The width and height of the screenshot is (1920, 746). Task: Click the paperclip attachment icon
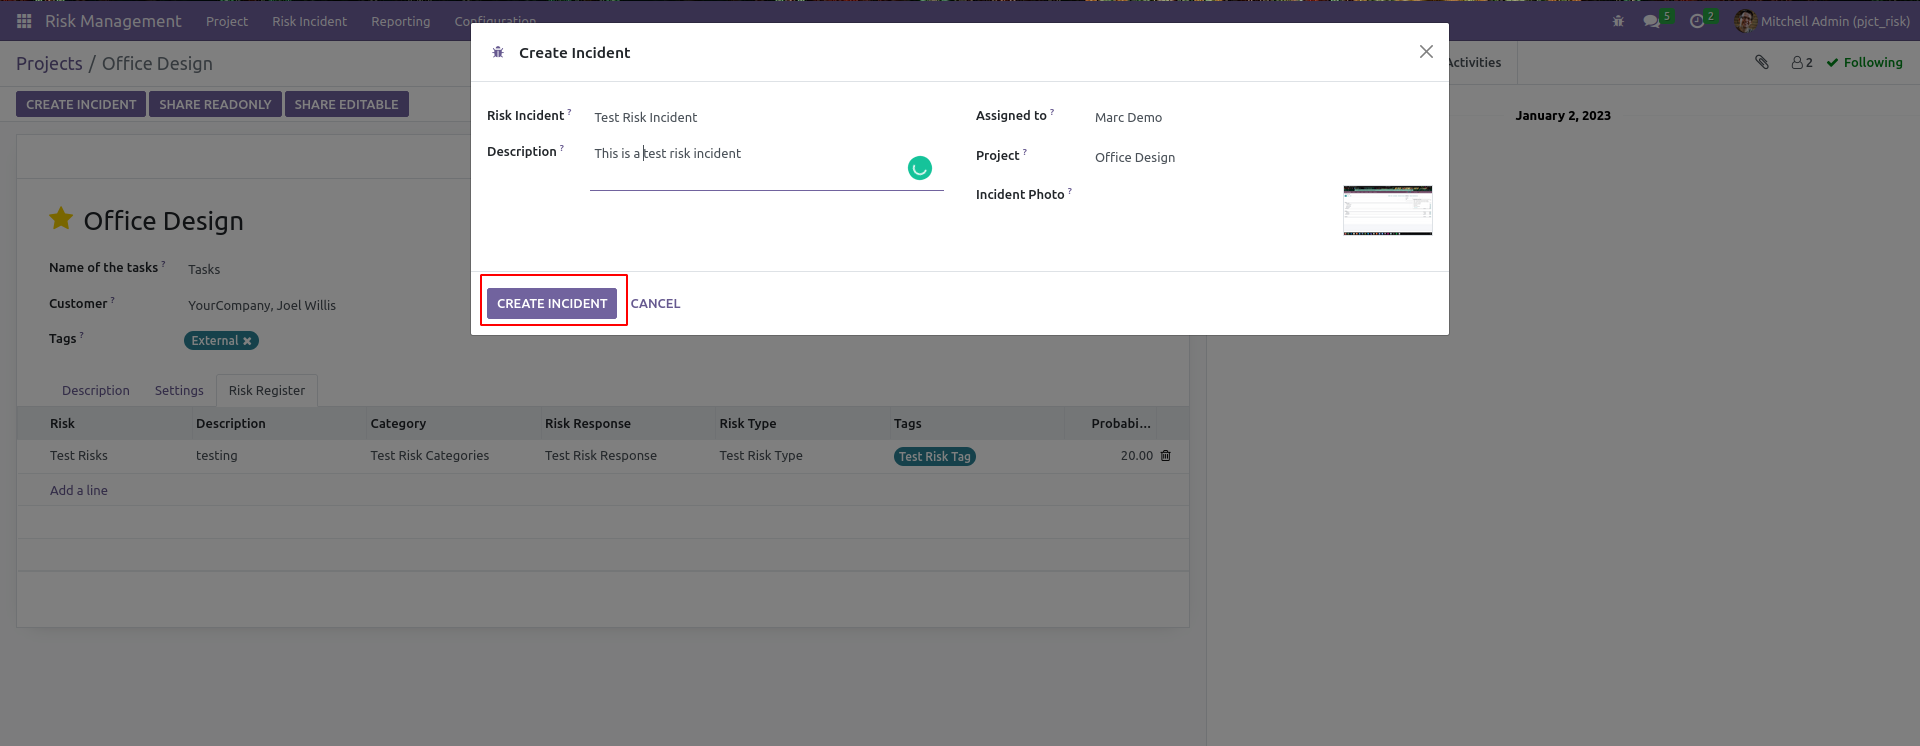coord(1762,62)
